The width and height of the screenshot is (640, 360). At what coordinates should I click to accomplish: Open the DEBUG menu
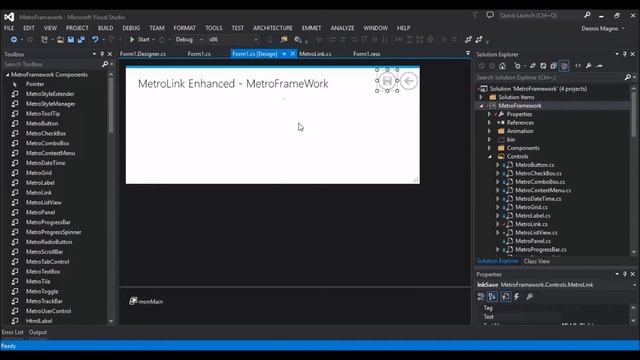(131, 28)
